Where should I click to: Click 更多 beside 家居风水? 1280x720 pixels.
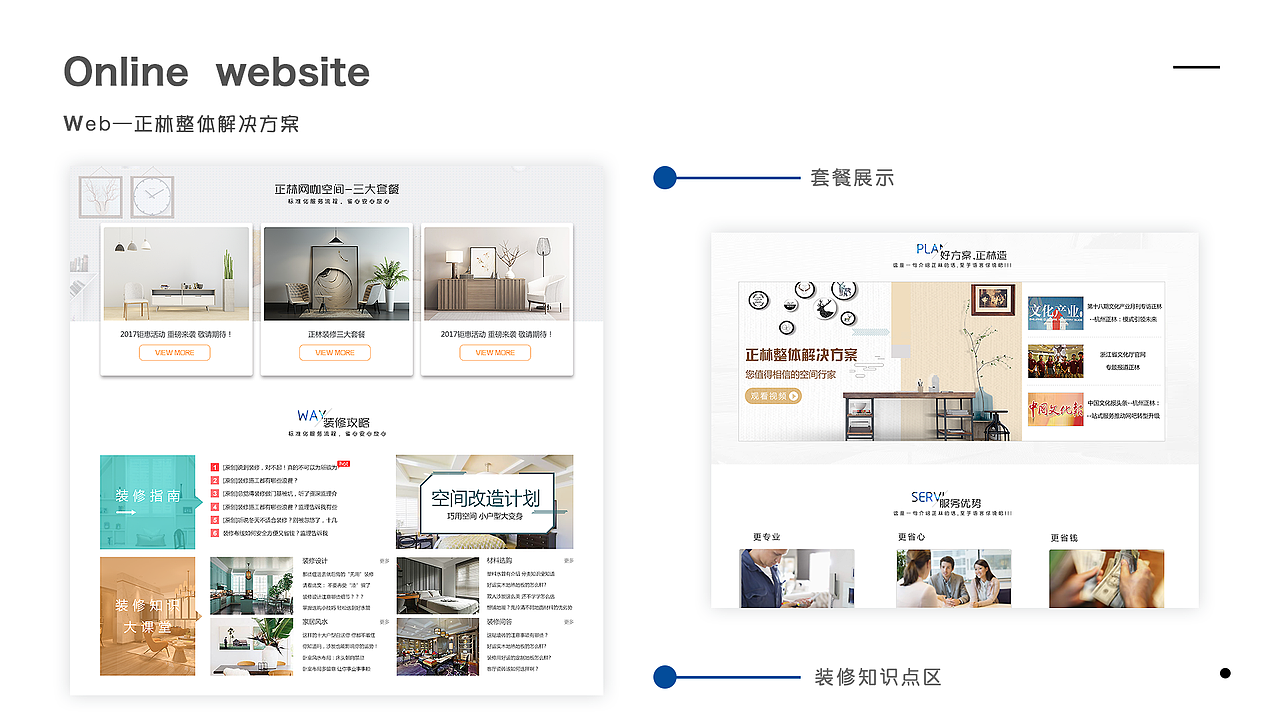click(x=385, y=622)
